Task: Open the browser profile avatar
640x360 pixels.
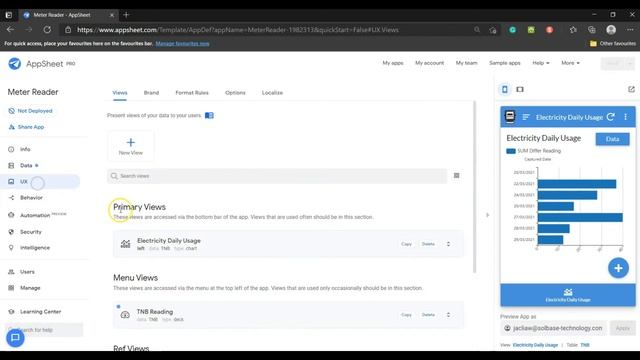Action: (x=611, y=30)
